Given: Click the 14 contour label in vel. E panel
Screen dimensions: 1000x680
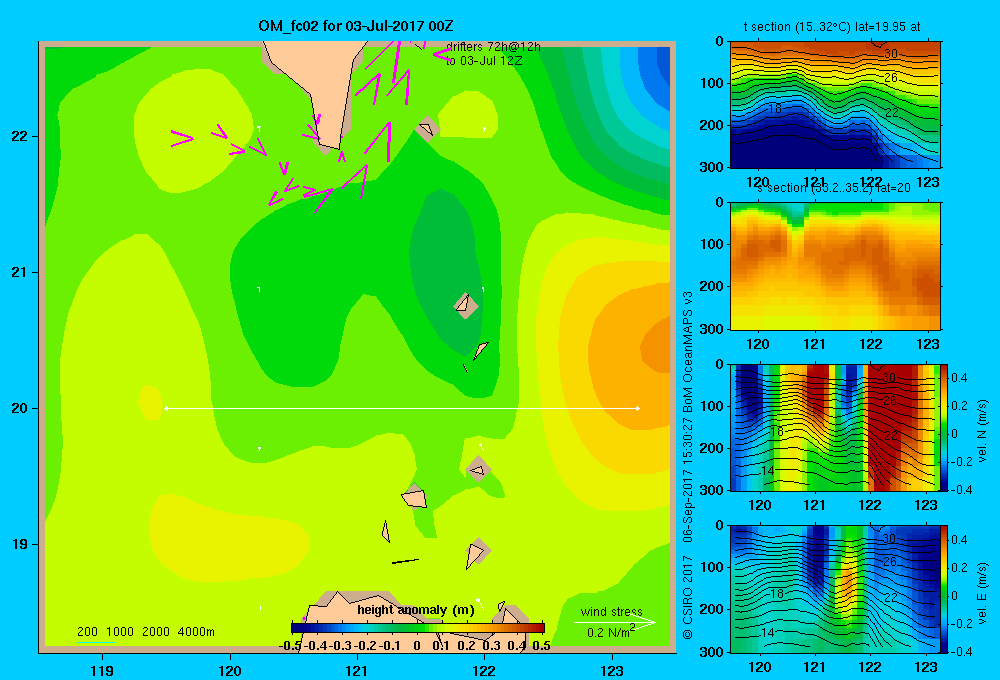Looking at the screenshot, I should point(767,633).
